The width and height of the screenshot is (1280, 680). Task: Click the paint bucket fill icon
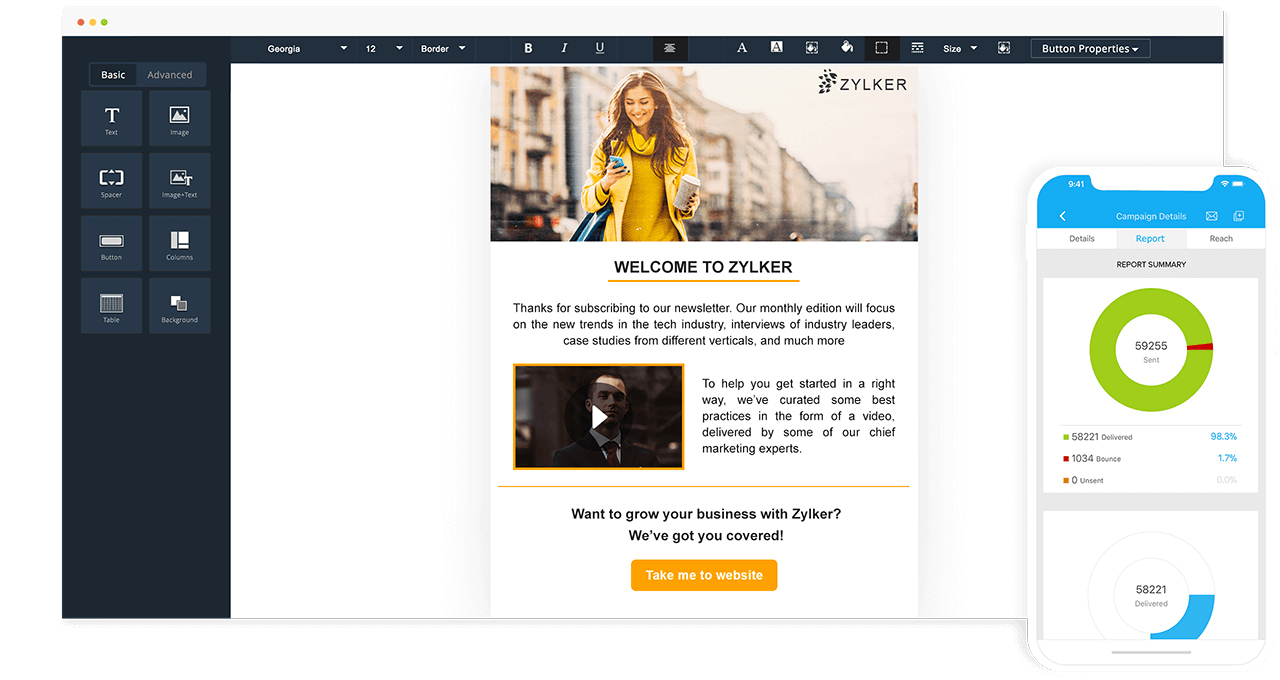point(846,48)
